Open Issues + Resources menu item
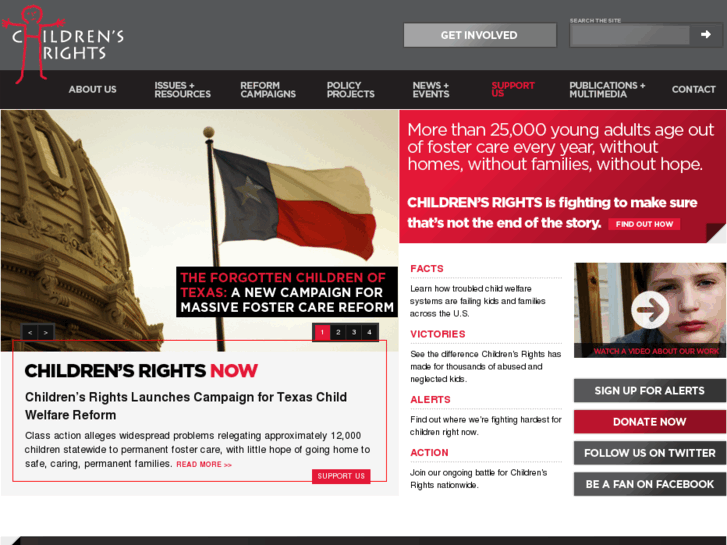This screenshot has width=727, height=545. tap(182, 90)
